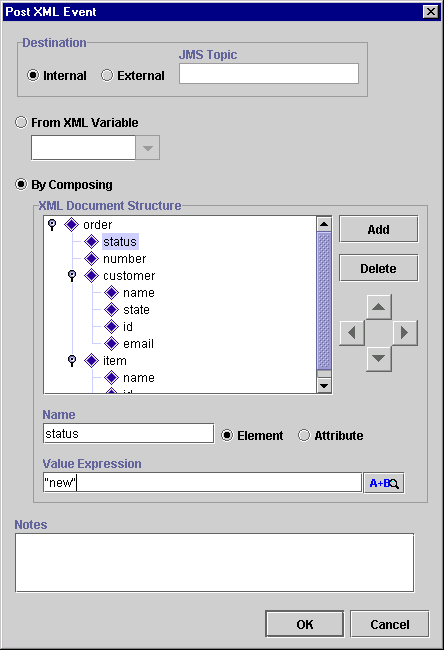Screen dimensions: 444x650
Task: Select the name node under item
Action: click(138, 378)
